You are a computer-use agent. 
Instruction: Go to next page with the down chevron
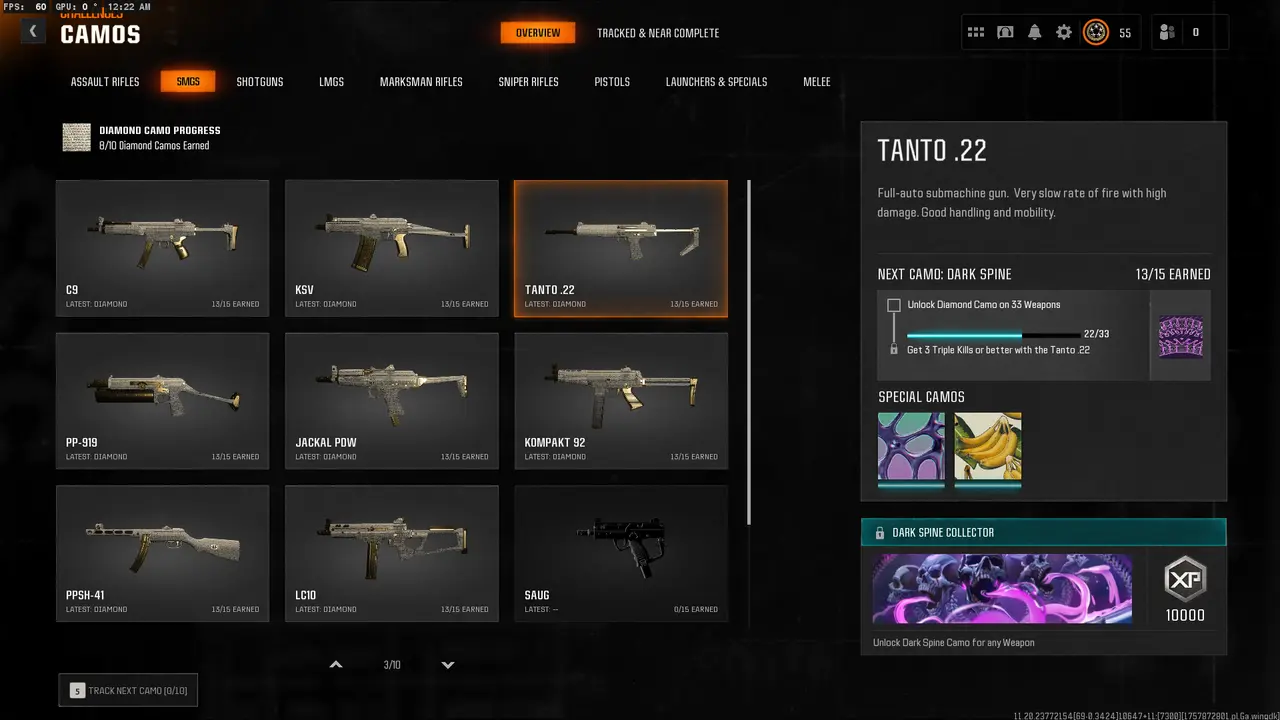click(448, 665)
